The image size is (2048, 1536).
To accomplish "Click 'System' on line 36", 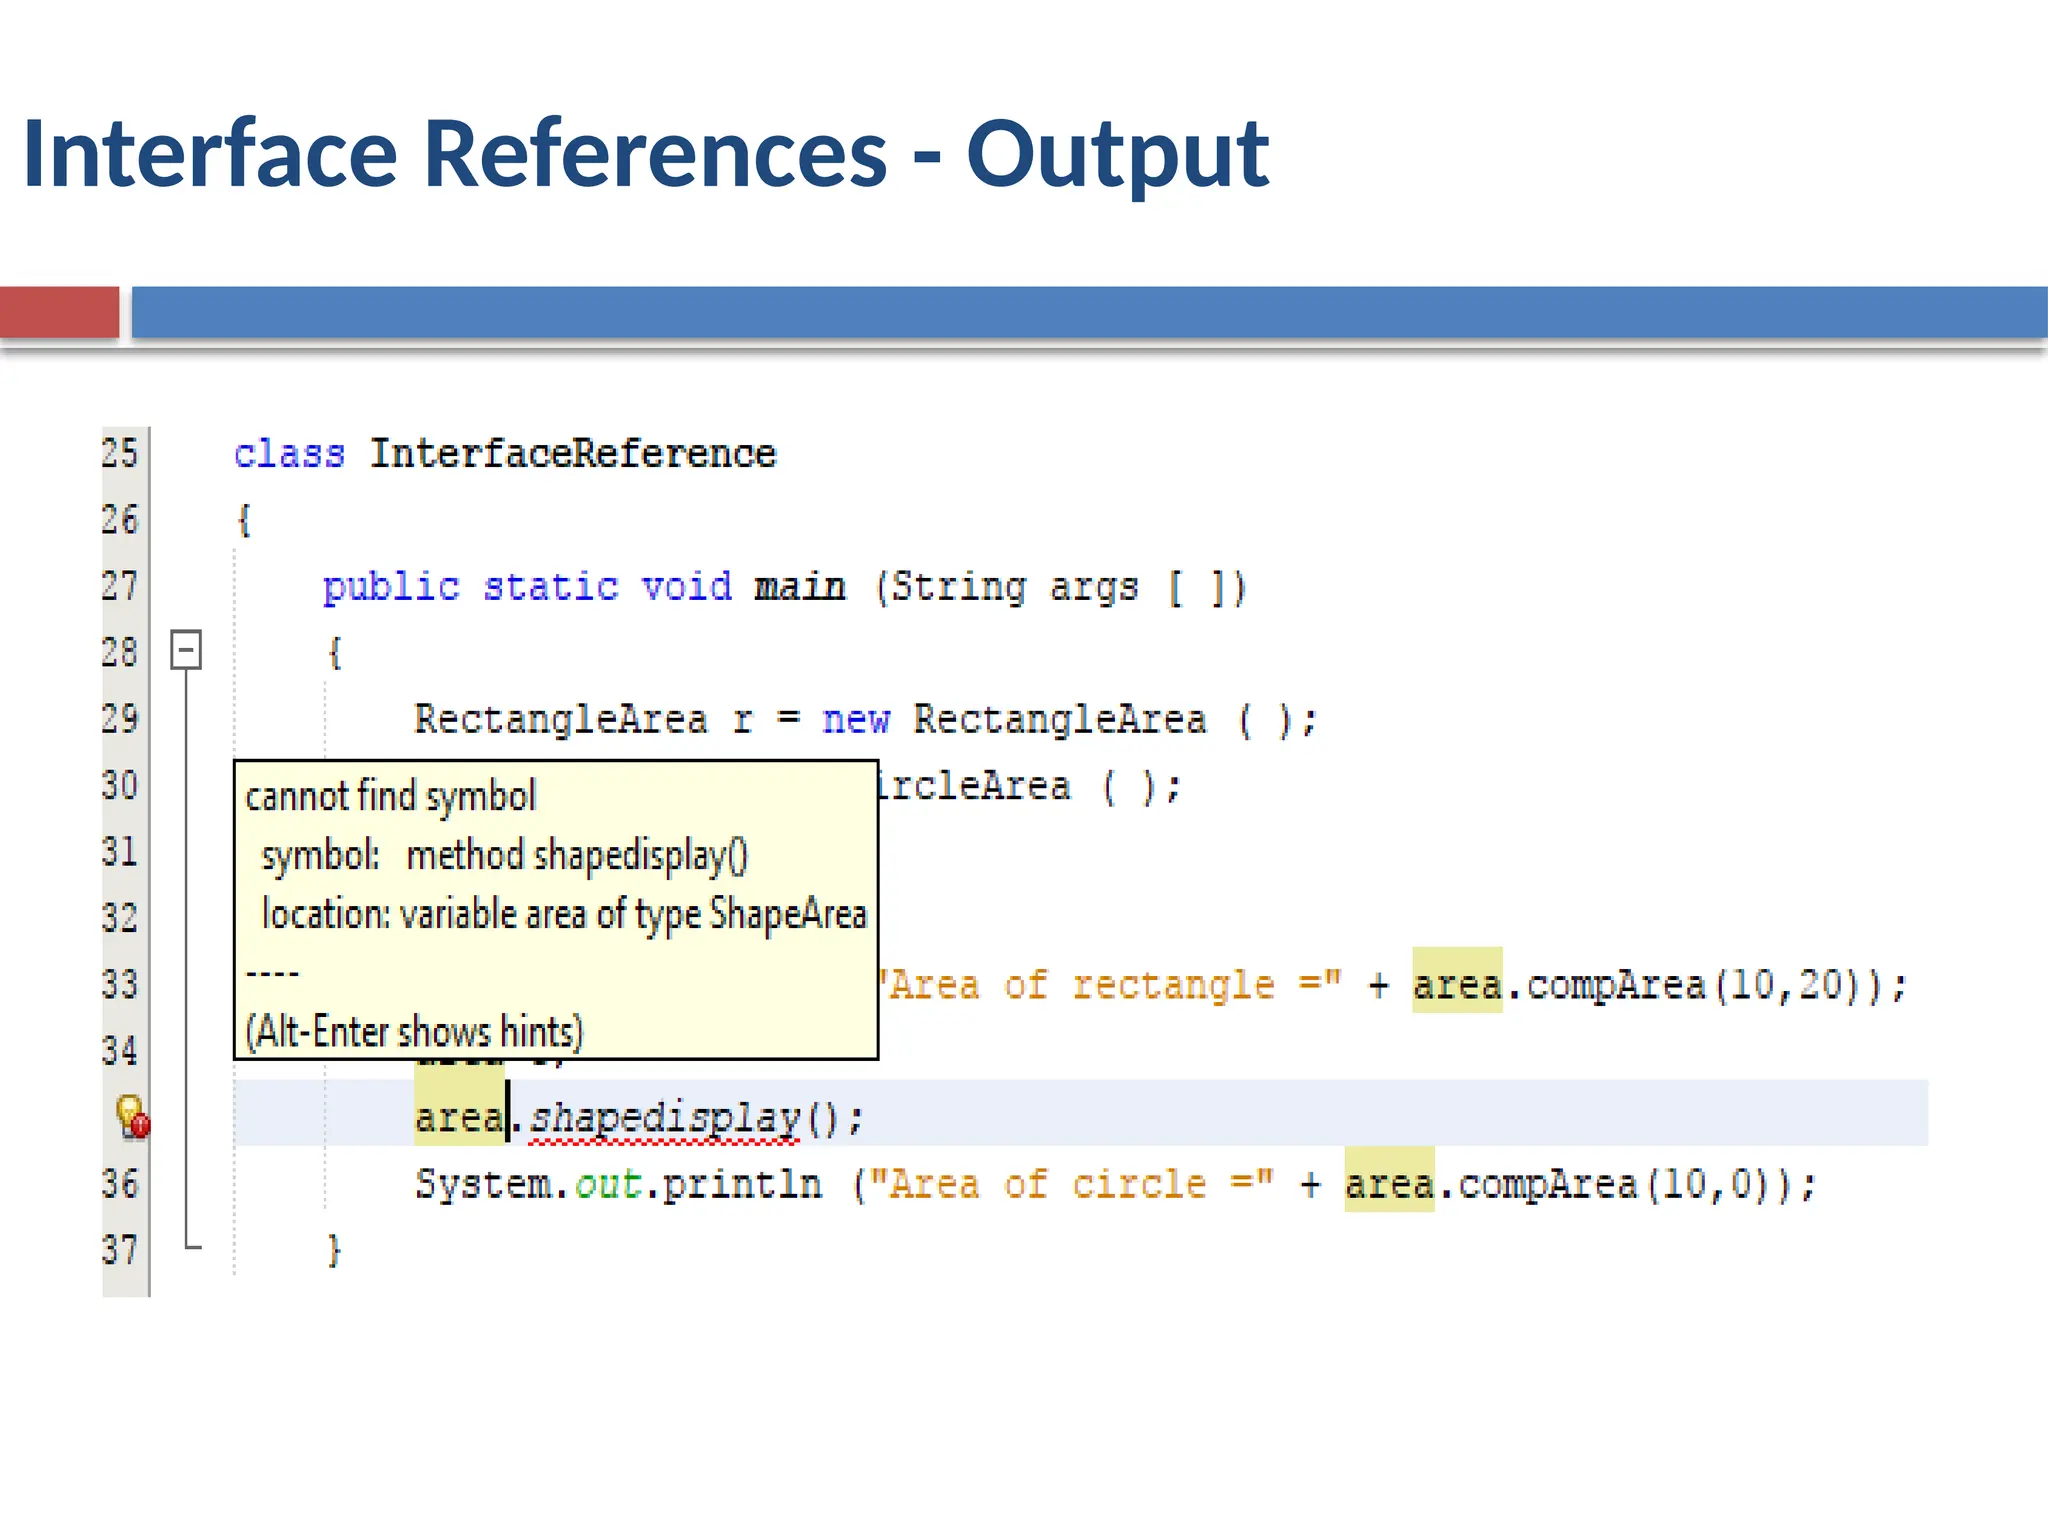I will click(483, 1185).
